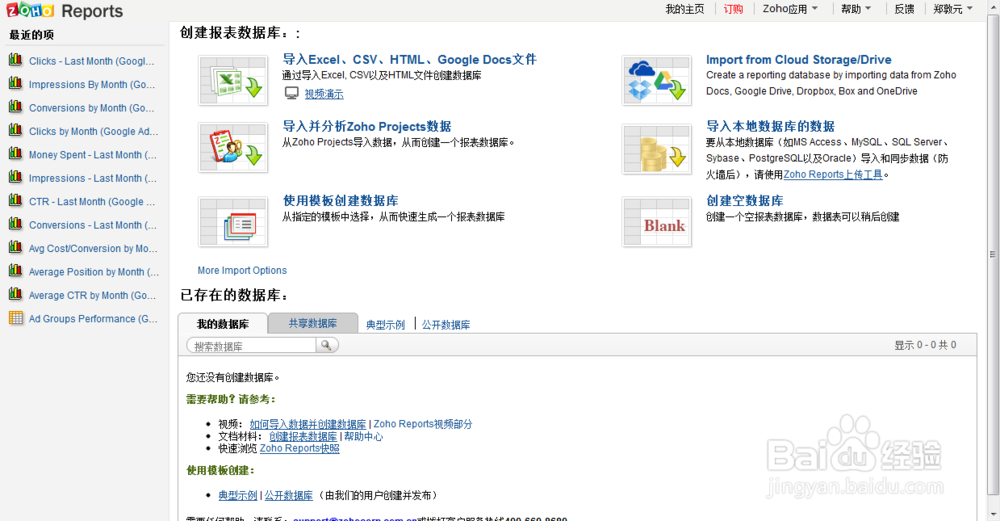Image resolution: width=1000 pixels, height=521 pixels.
Task: Click chart icon beside Average Position by Month
Action: pyautogui.click(x=15, y=270)
